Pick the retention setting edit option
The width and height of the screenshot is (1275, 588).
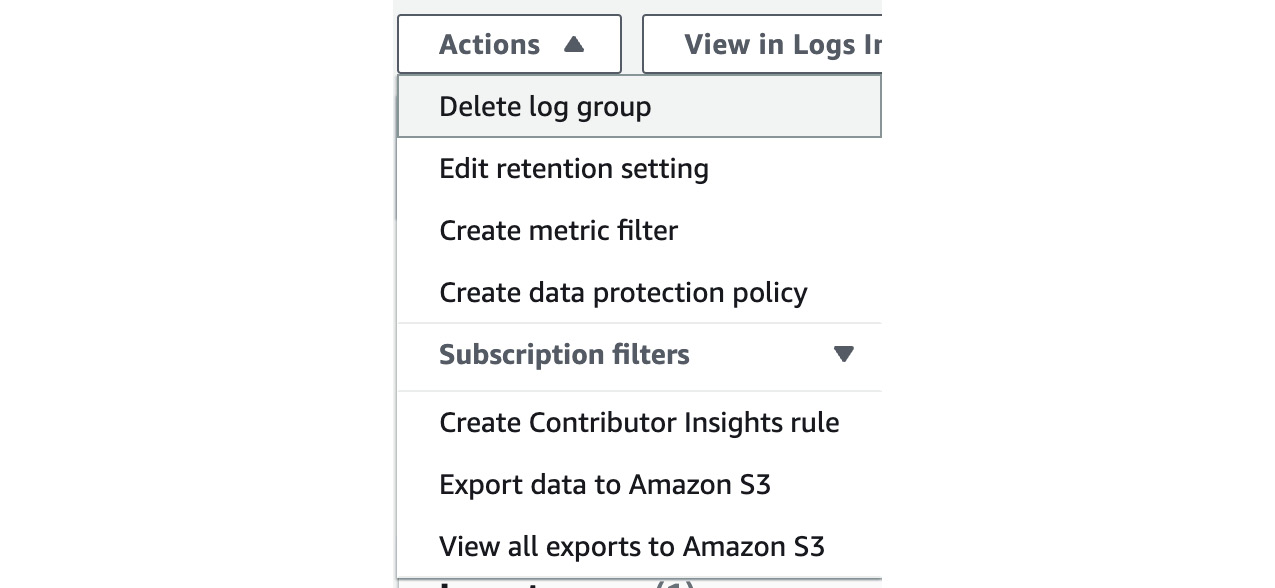[x=639, y=168]
